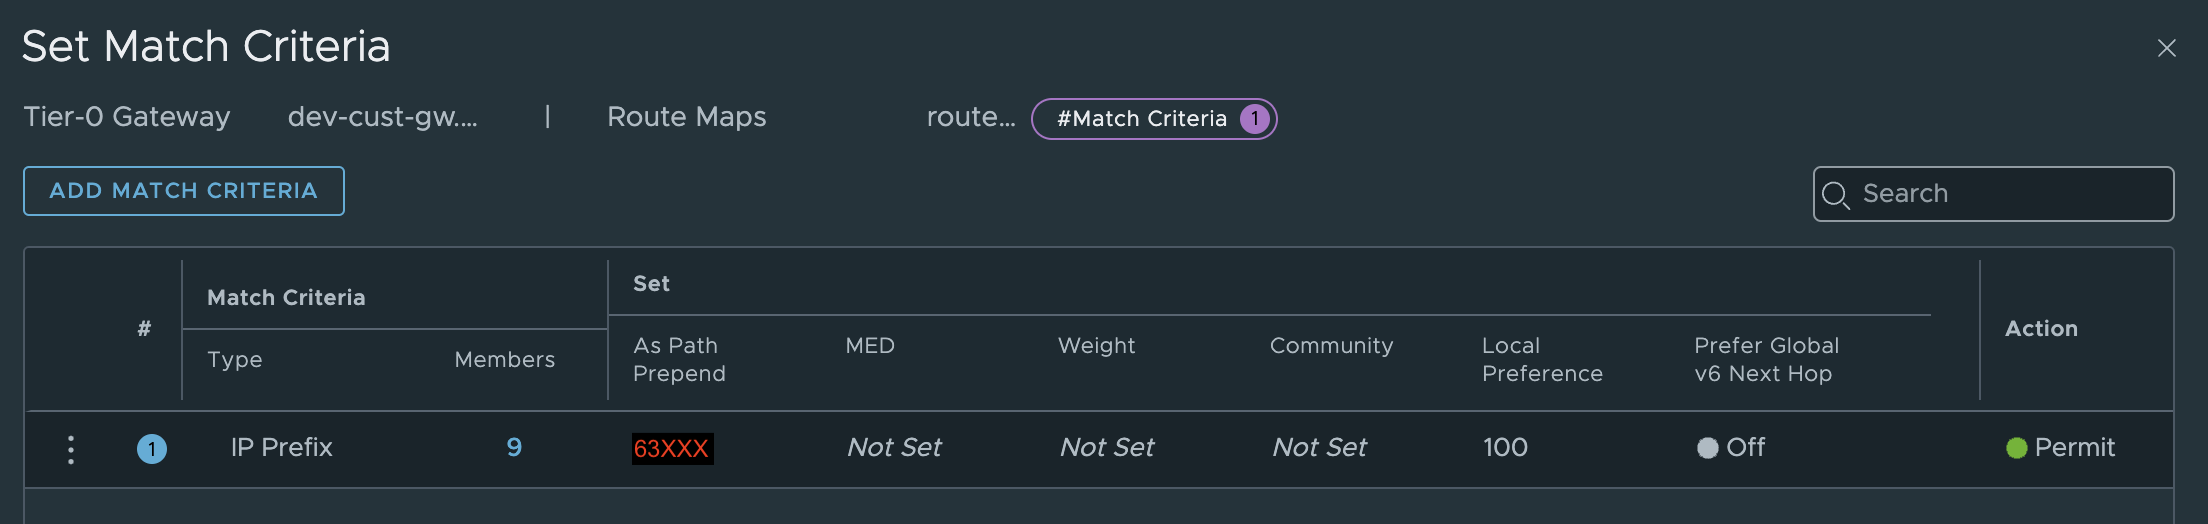Click the truncated dev-cust-gw gateway name

[382, 117]
